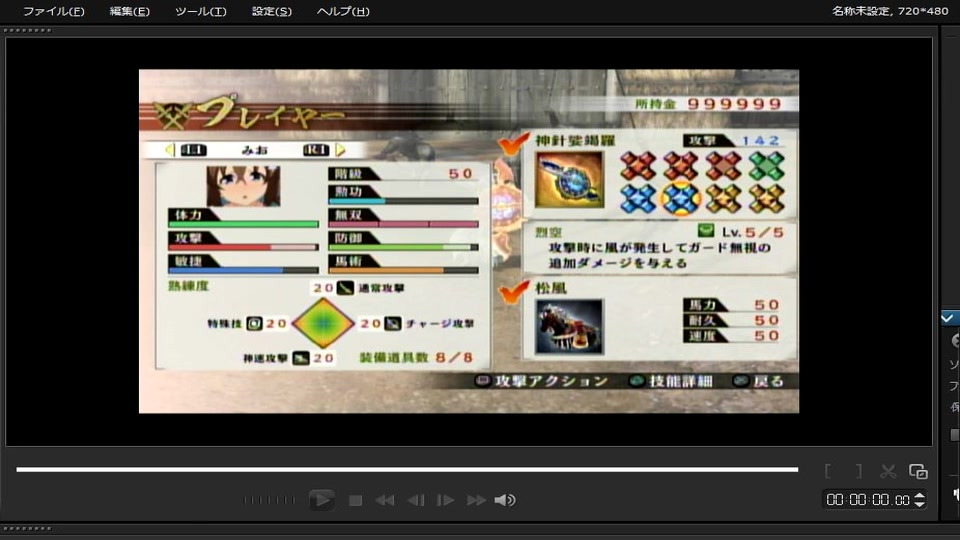Click the jog wheel tick strip
The height and width of the screenshot is (540, 960).
coord(269,500)
